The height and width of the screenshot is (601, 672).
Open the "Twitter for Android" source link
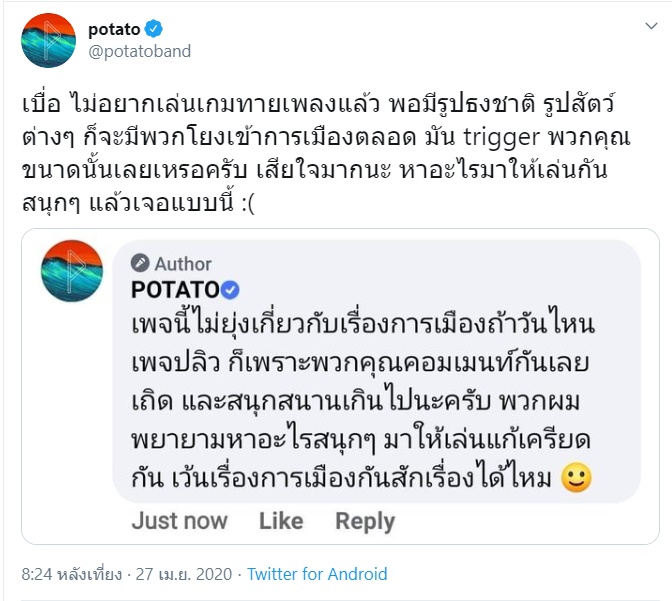pyautogui.click(x=317, y=575)
